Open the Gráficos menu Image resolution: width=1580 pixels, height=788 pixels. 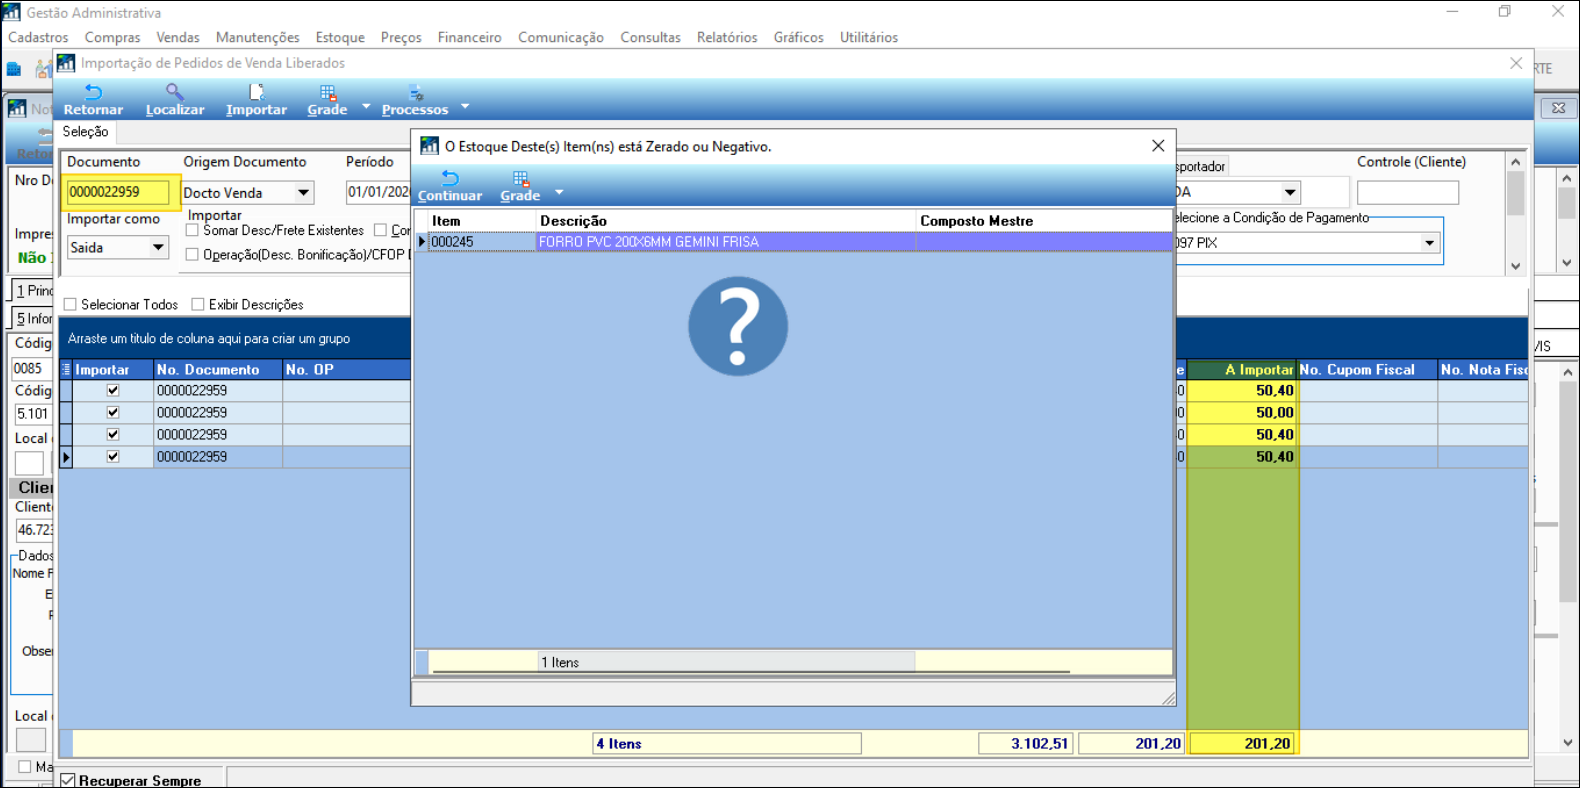[798, 37]
